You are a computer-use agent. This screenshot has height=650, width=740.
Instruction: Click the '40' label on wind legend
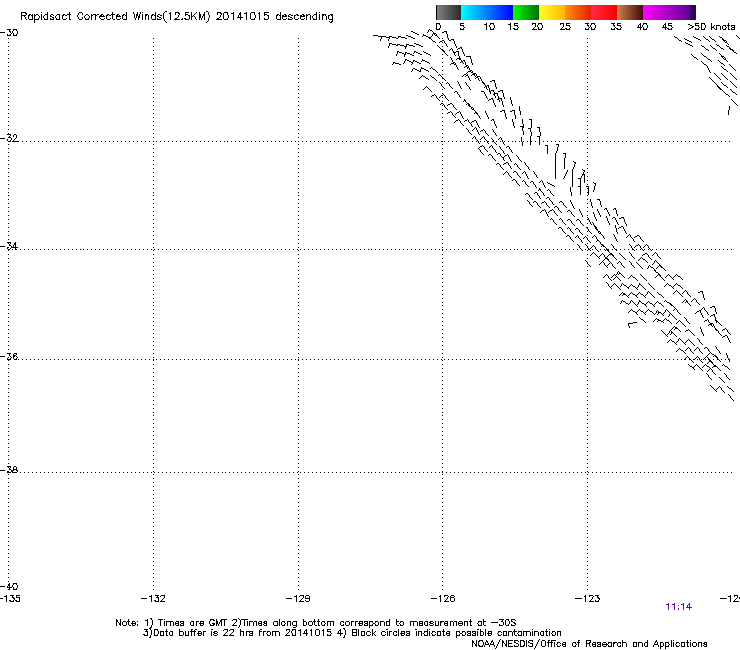(642, 27)
